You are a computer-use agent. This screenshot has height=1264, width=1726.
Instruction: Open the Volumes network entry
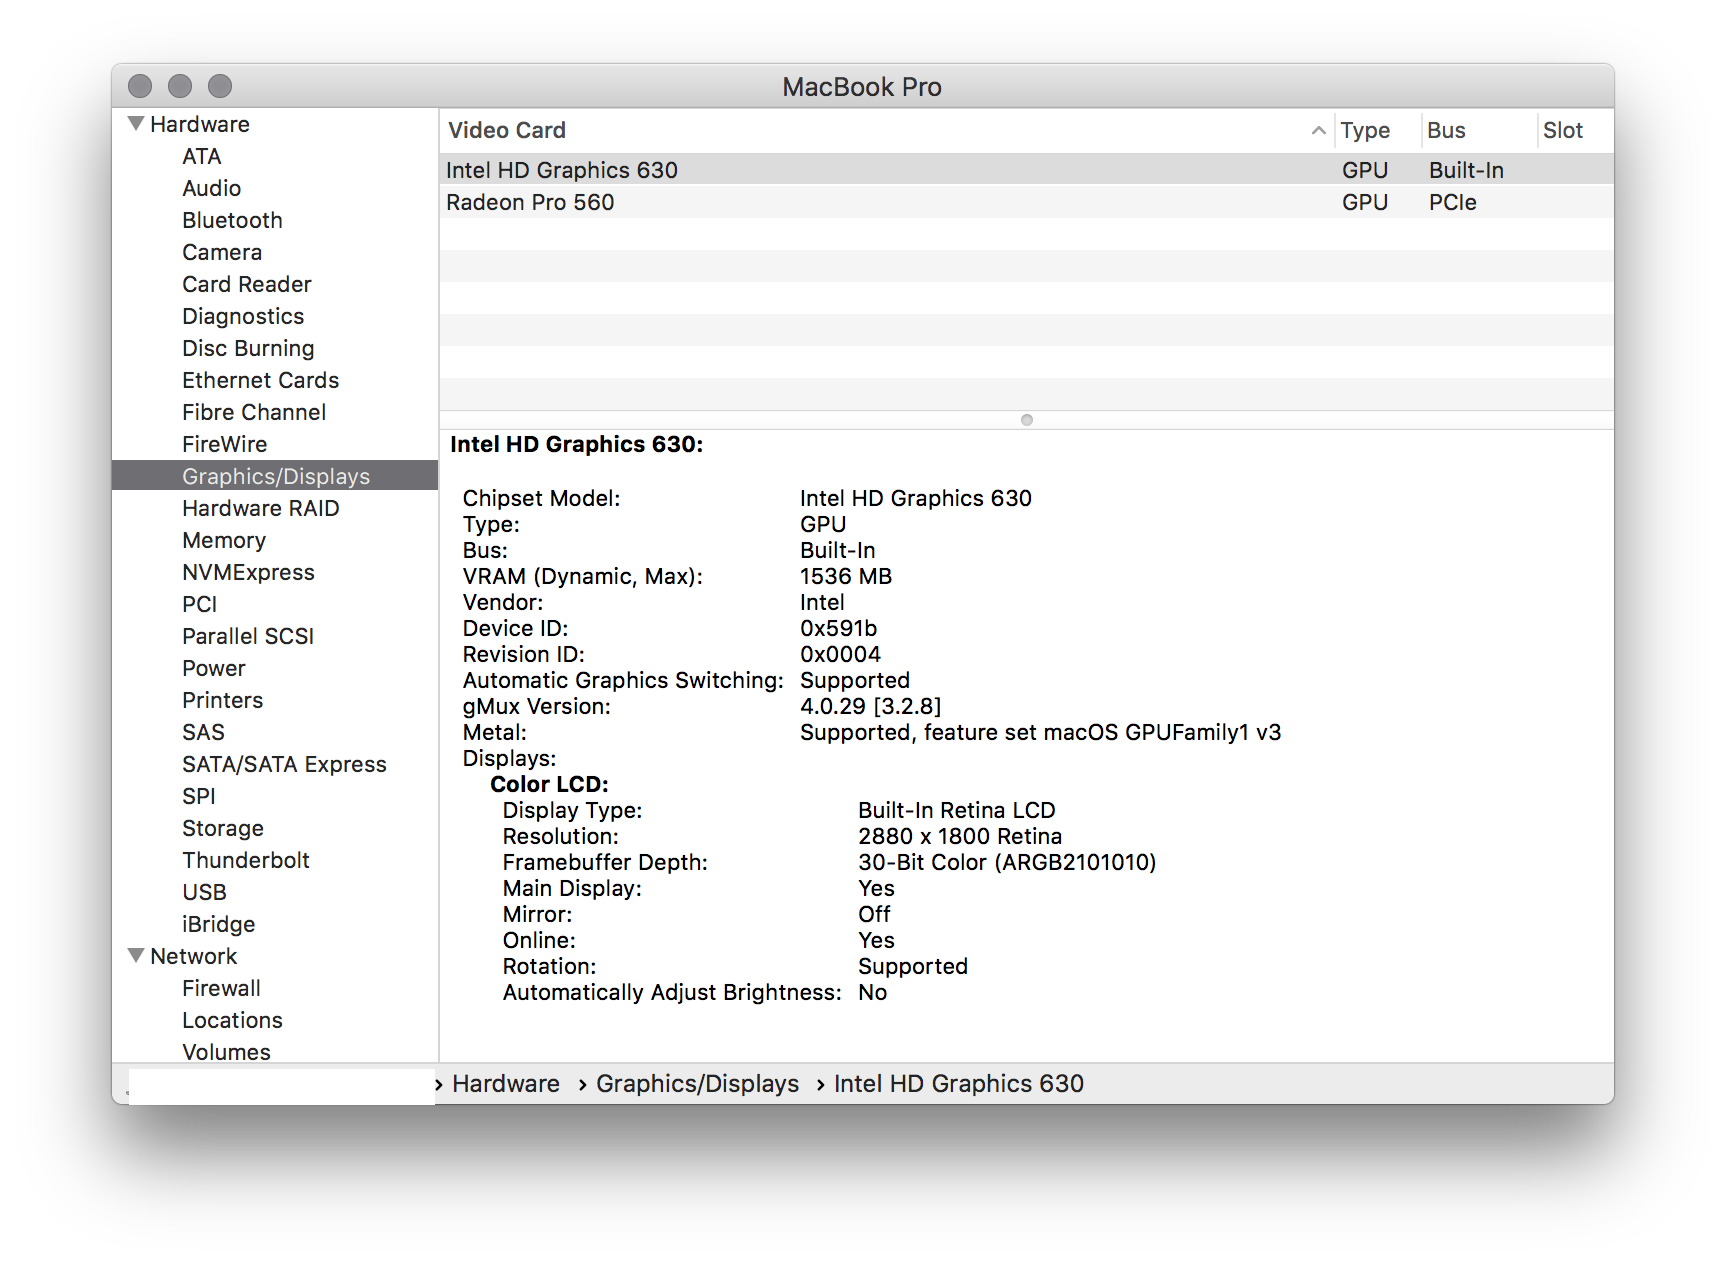pyautogui.click(x=226, y=1052)
